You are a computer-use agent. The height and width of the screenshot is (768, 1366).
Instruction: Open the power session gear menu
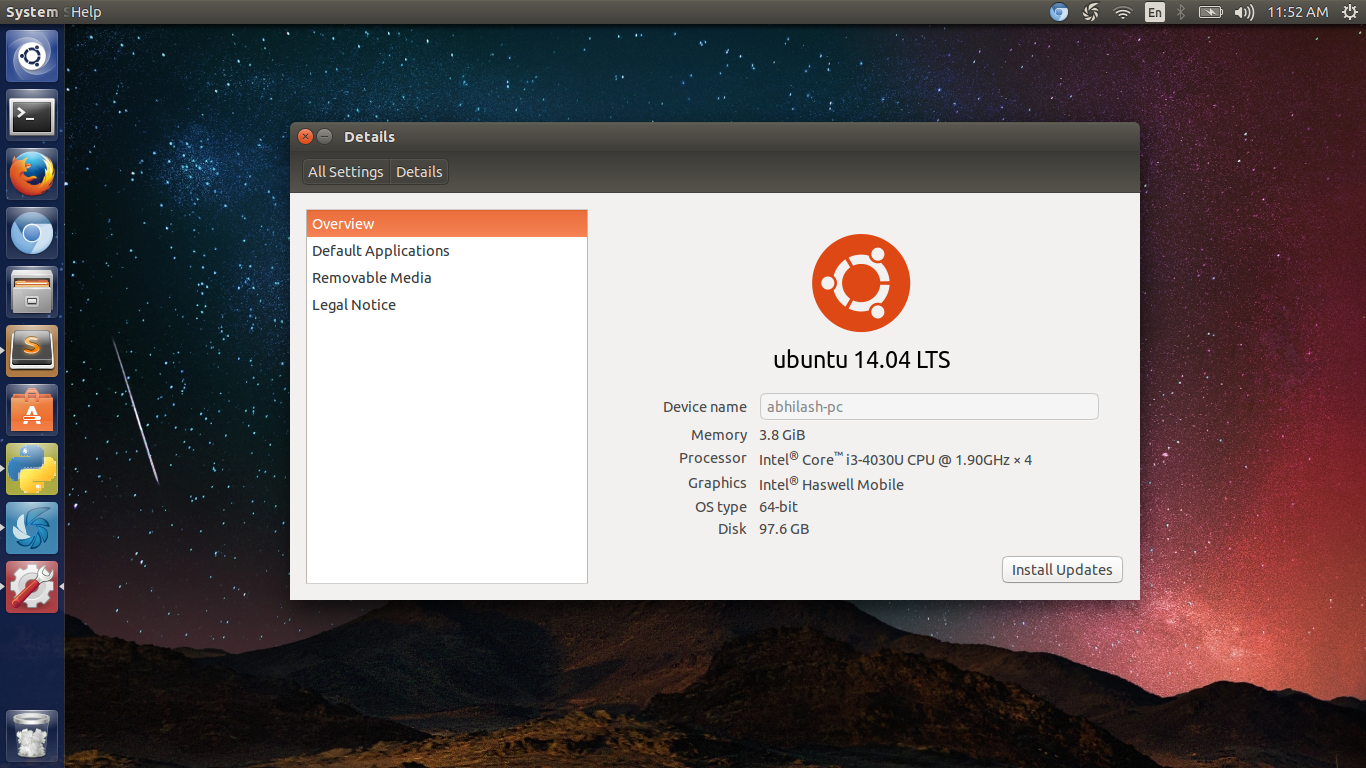coord(1350,12)
